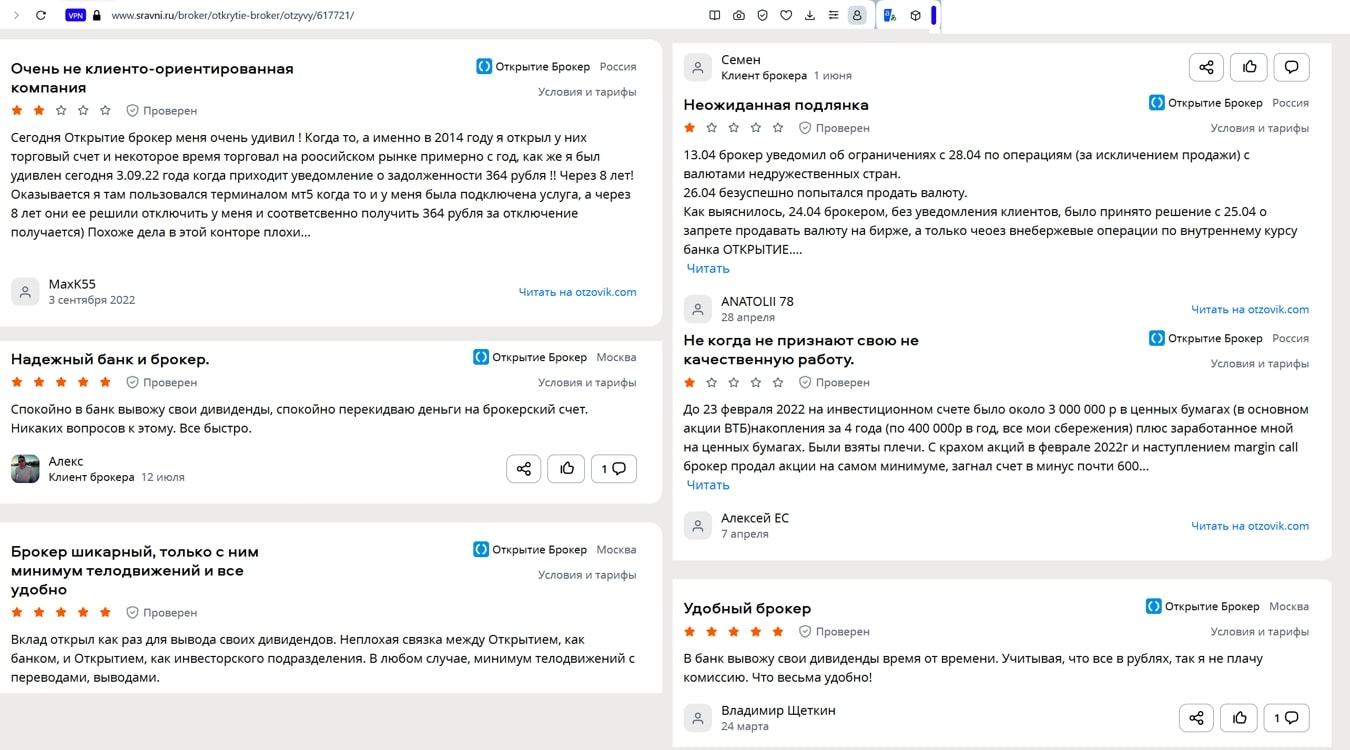Open Условия и тарифы in Надежный банк review
Viewport: 1350px width, 750px height.
(x=587, y=382)
